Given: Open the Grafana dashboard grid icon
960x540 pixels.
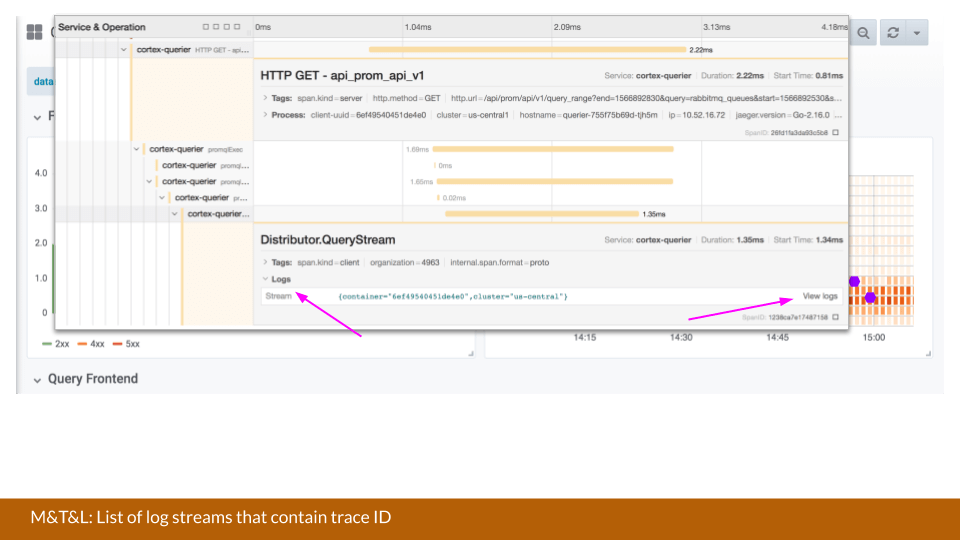Looking at the screenshot, I should click(34, 32).
